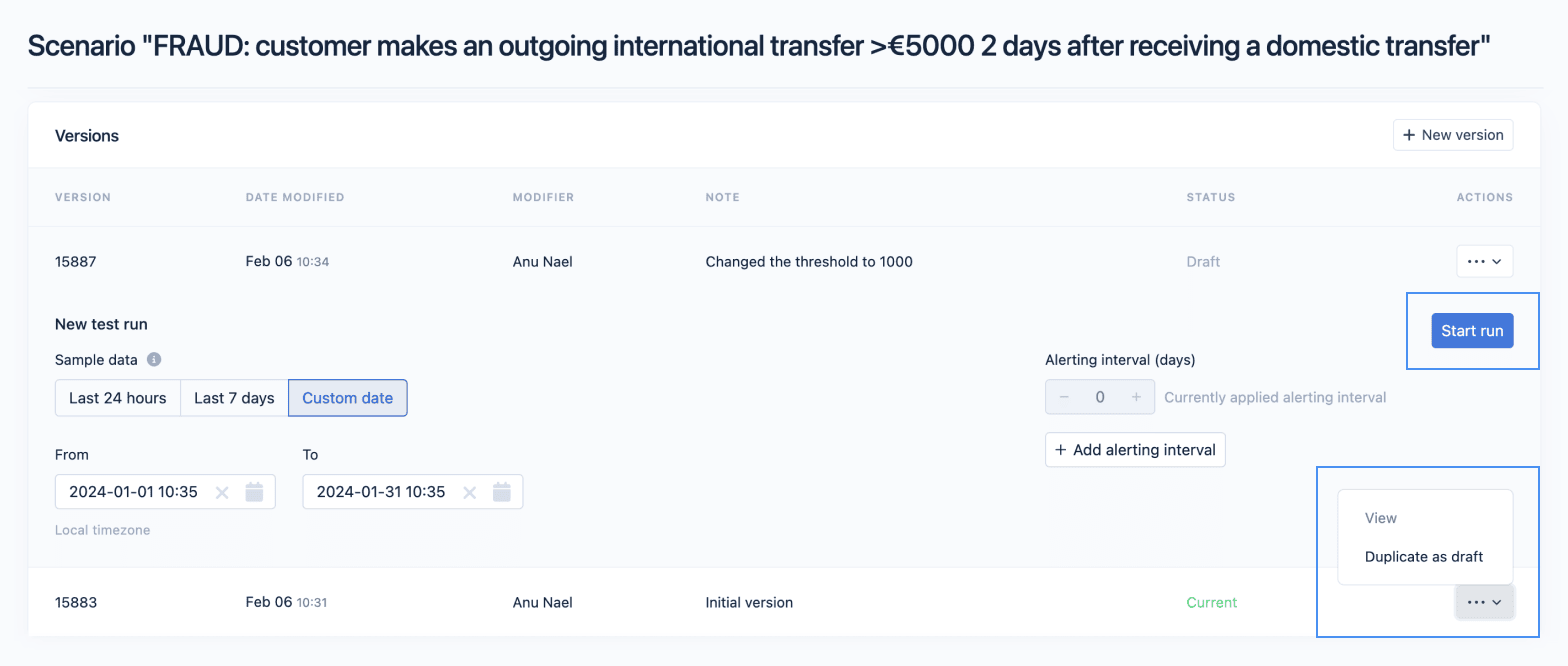Select Duplicate as draft from the menu
Screen dimensions: 1568x666
click(1424, 556)
